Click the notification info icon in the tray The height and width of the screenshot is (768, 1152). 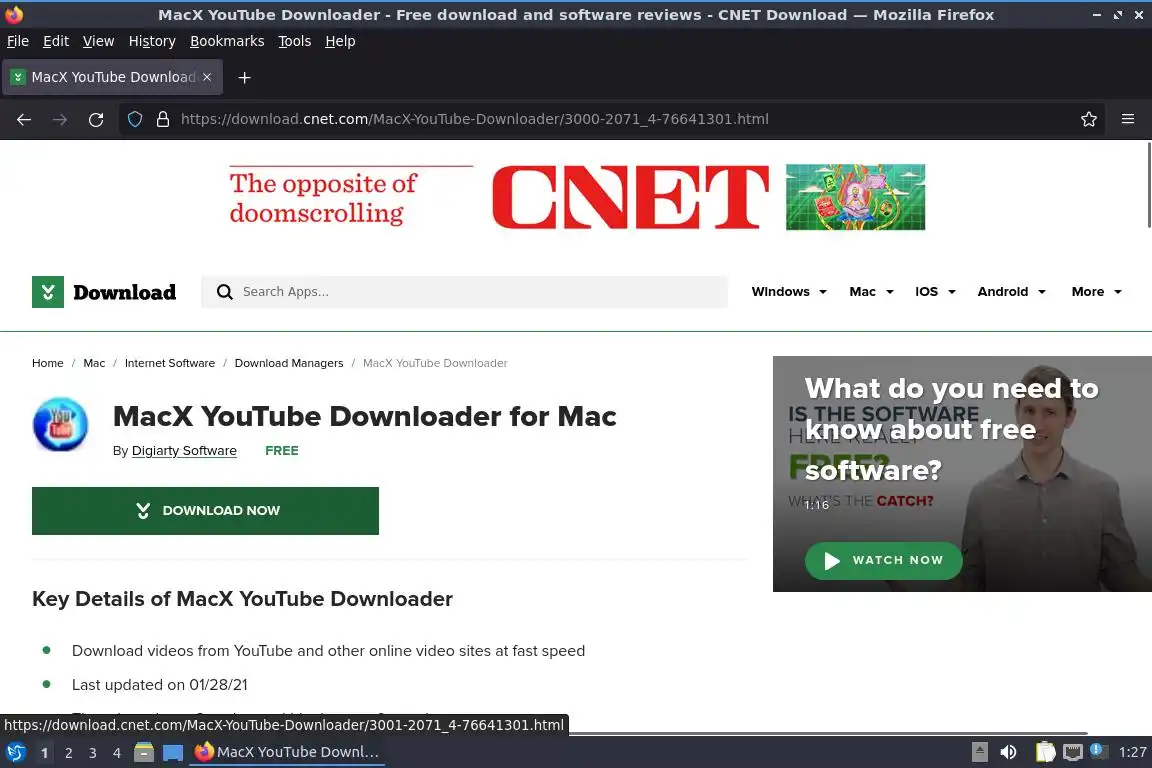(1097, 750)
